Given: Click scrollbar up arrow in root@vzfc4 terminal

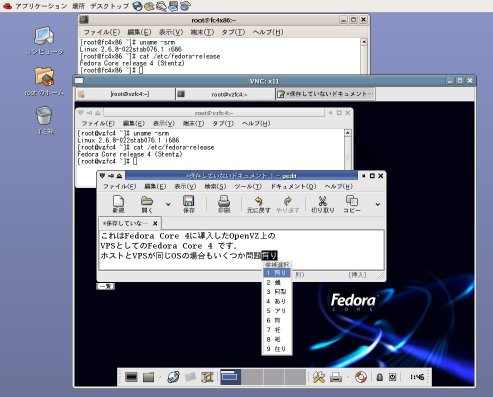Looking at the screenshot, I should tap(347, 133).
